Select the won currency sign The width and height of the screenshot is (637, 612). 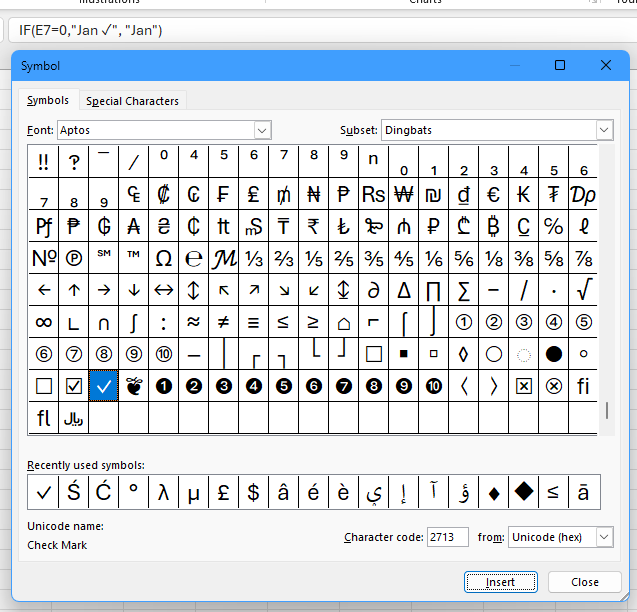click(x=403, y=194)
